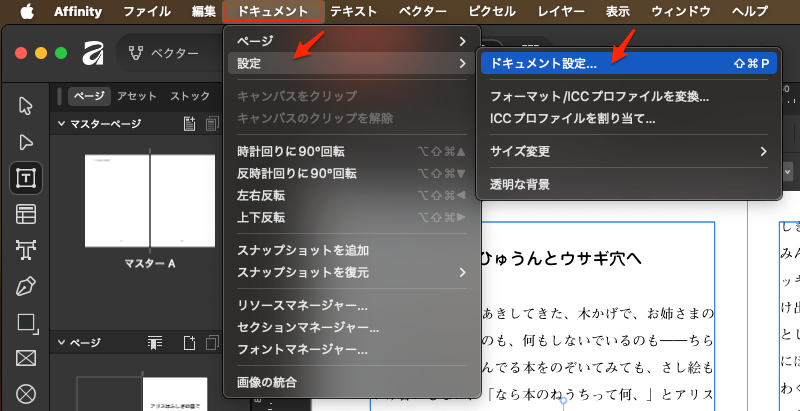
Task: Activate the Frame Text tool
Action: [x=26, y=178]
